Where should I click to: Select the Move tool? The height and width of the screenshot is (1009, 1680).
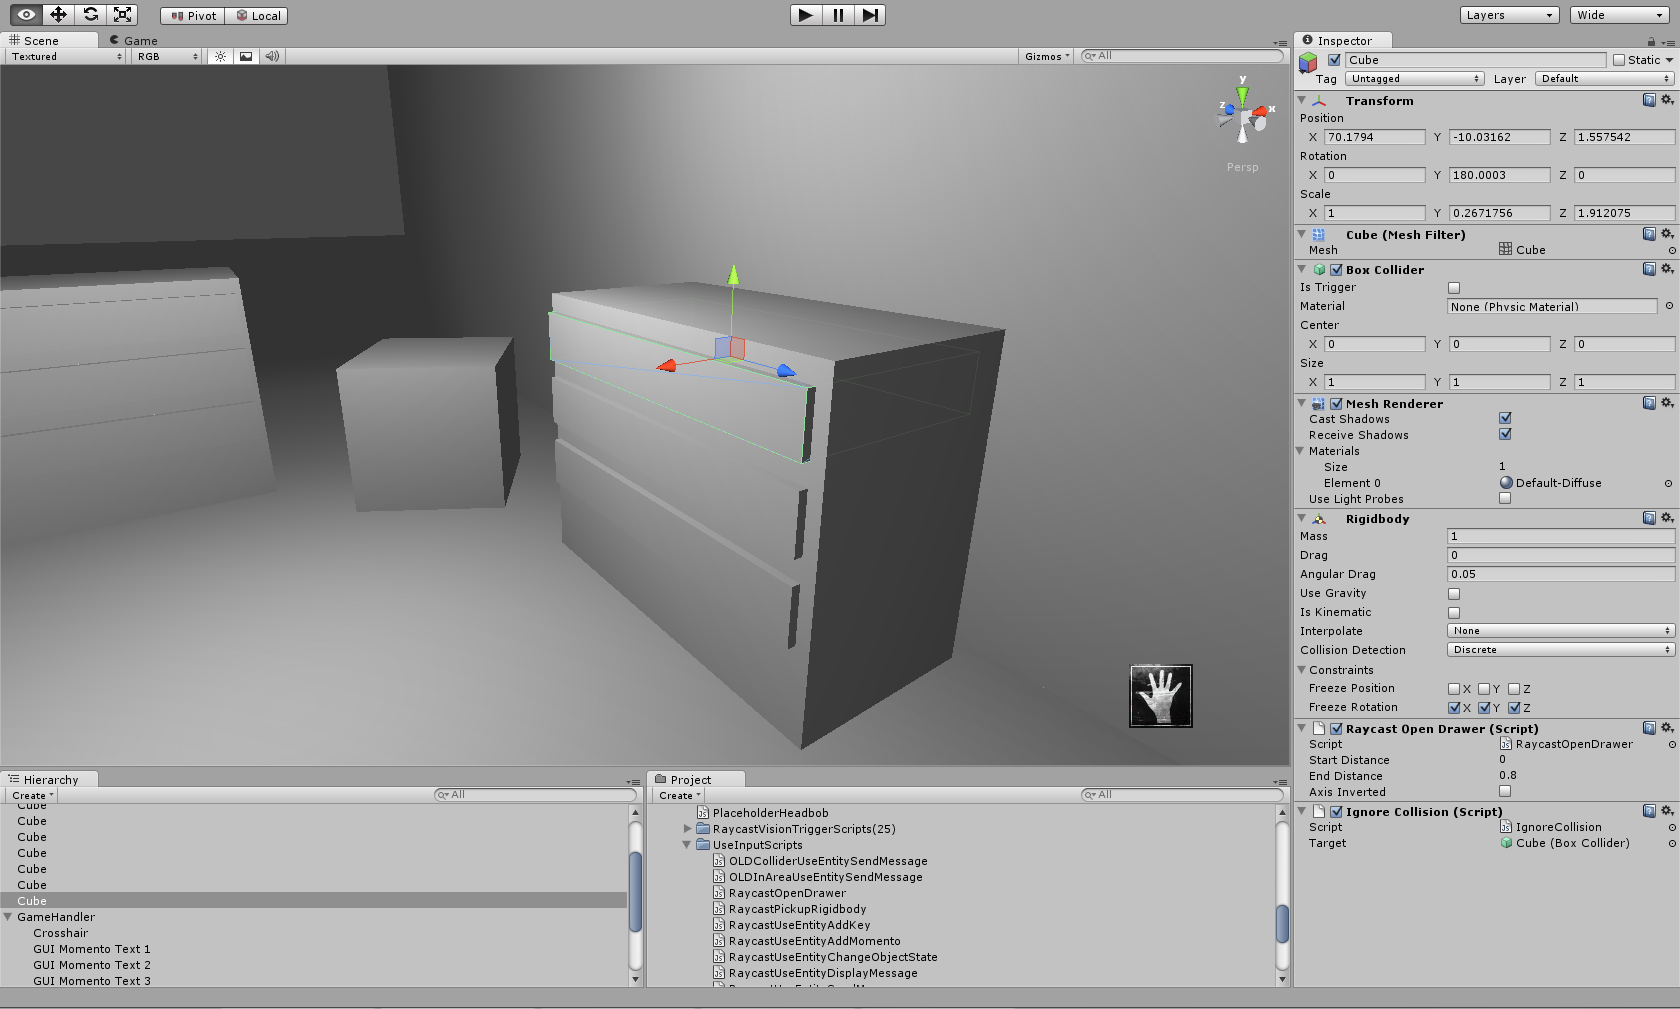pyautogui.click(x=58, y=14)
